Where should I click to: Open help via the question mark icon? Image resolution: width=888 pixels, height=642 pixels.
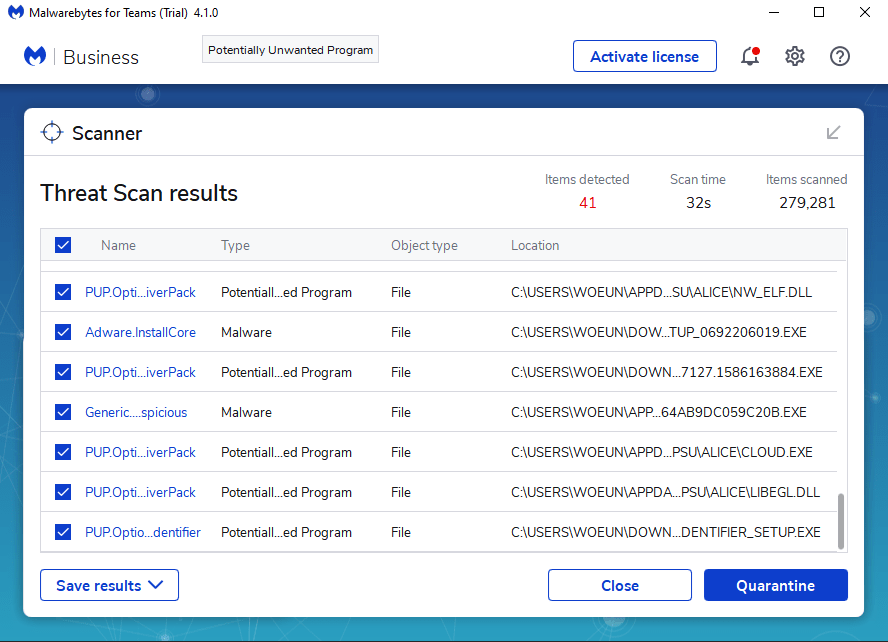[x=839, y=56]
